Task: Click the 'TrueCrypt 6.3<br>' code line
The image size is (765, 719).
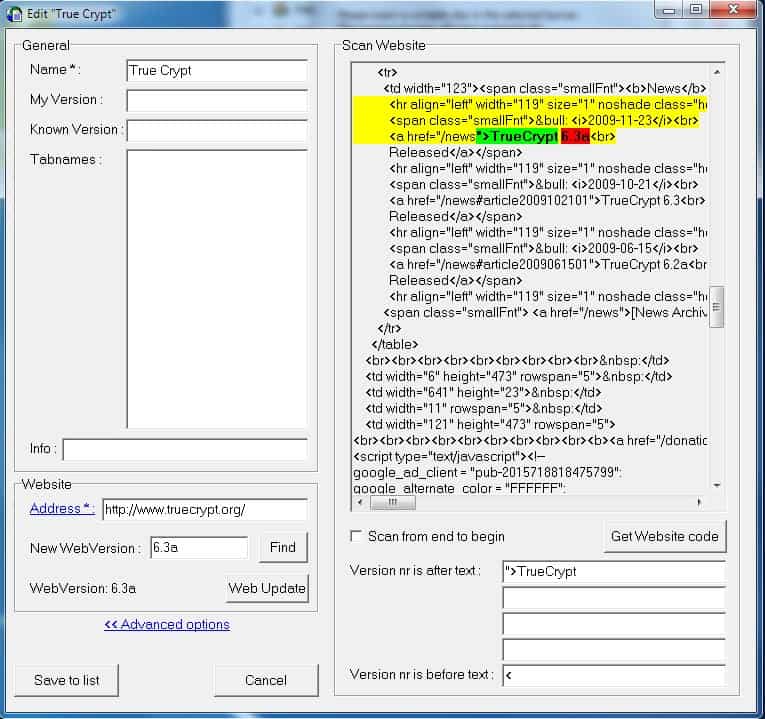Action: [547, 200]
